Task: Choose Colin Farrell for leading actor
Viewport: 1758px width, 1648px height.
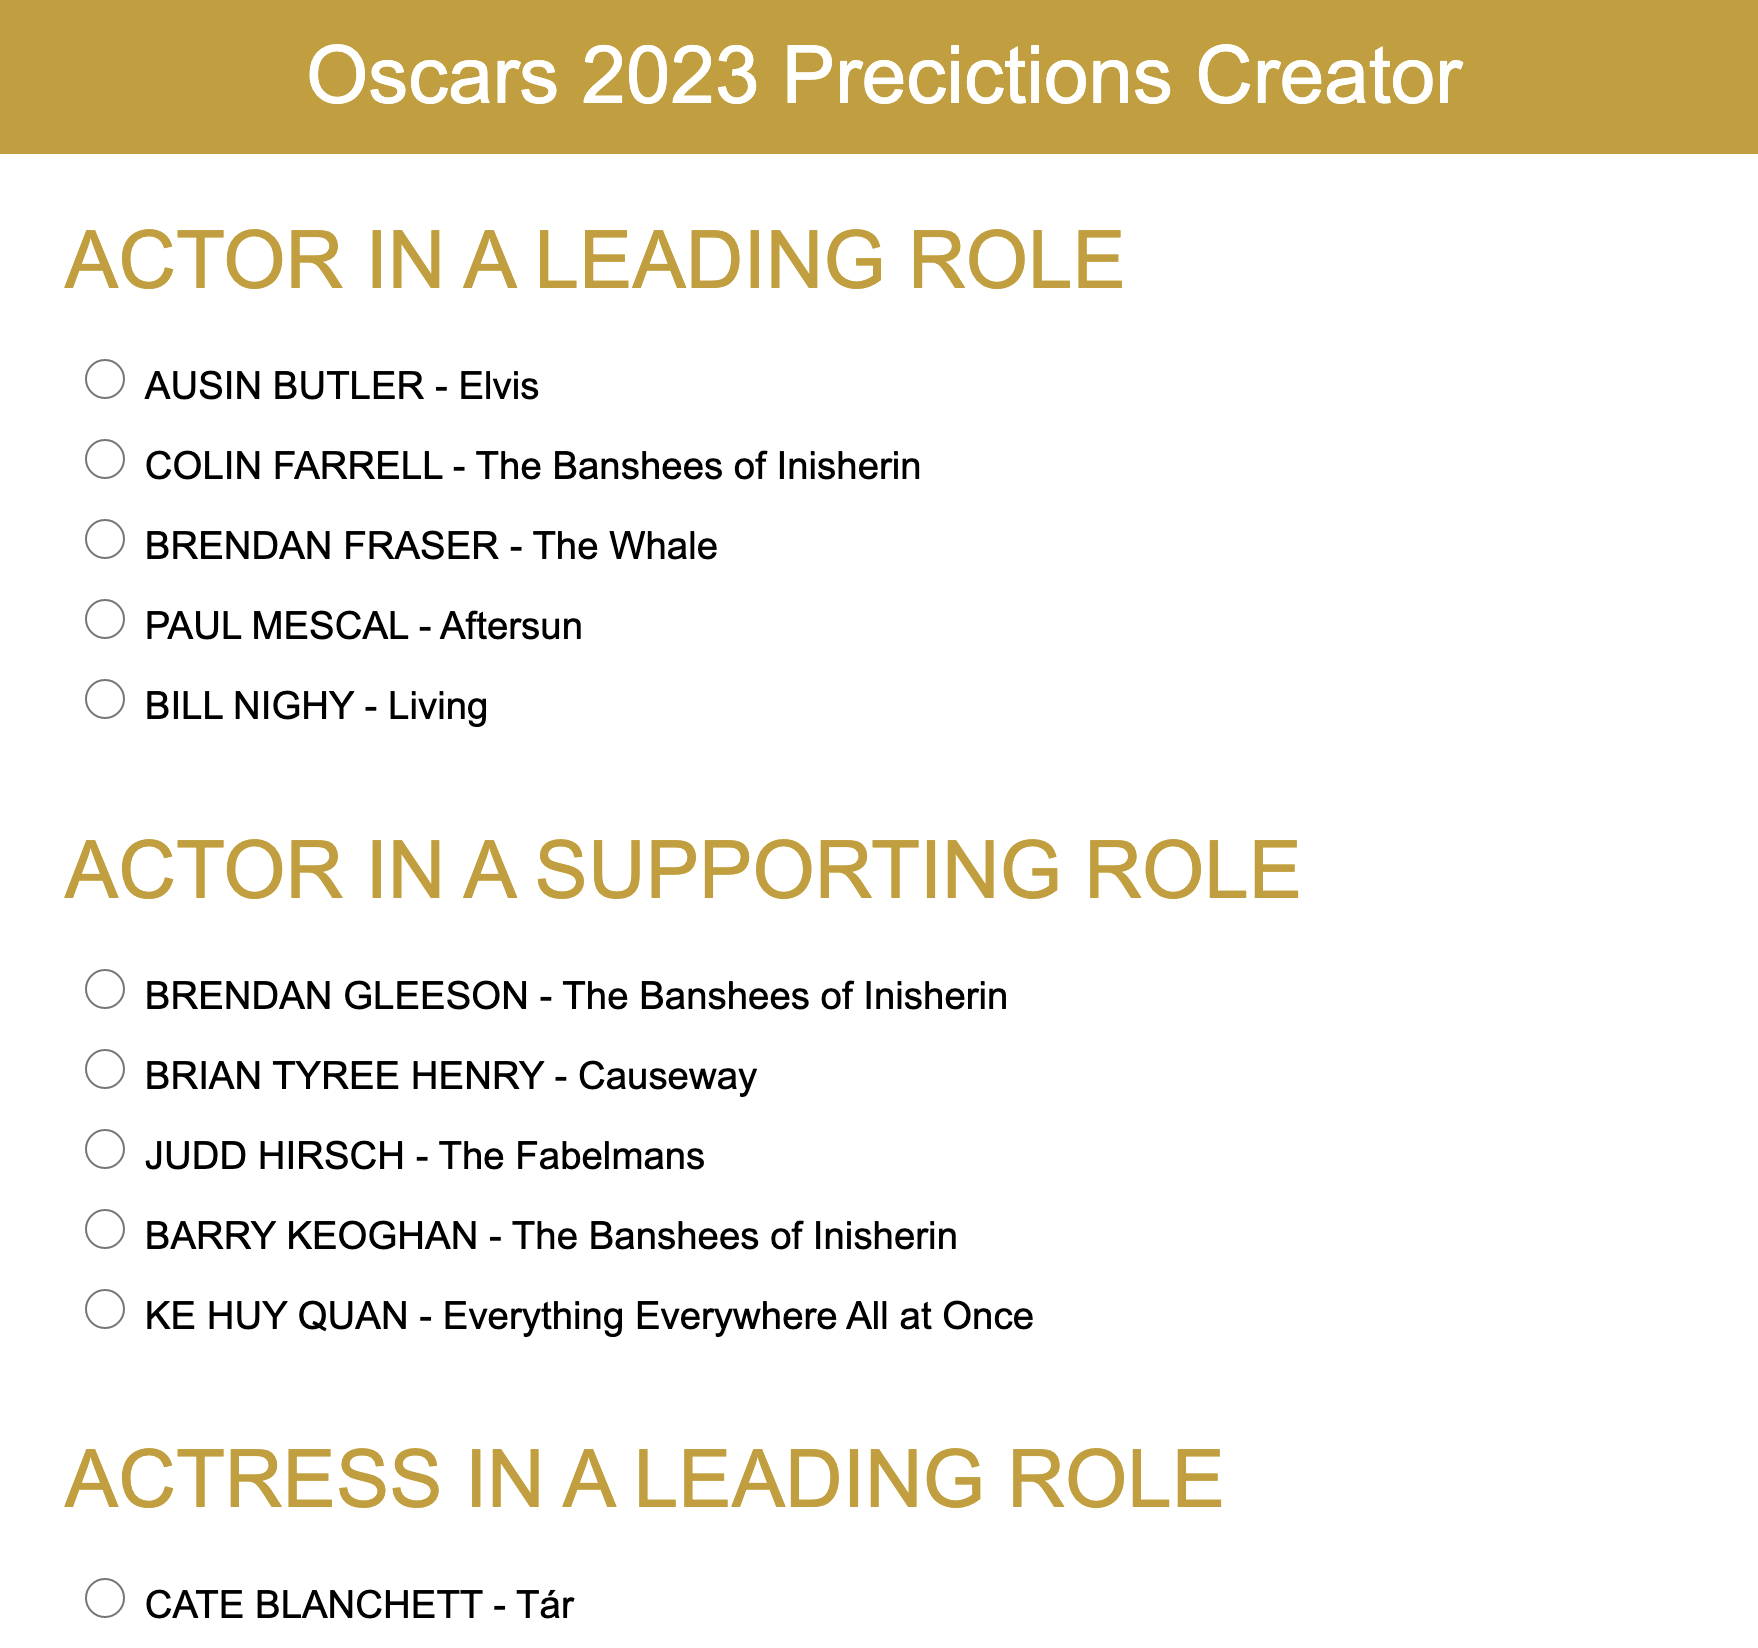Action: (105, 460)
